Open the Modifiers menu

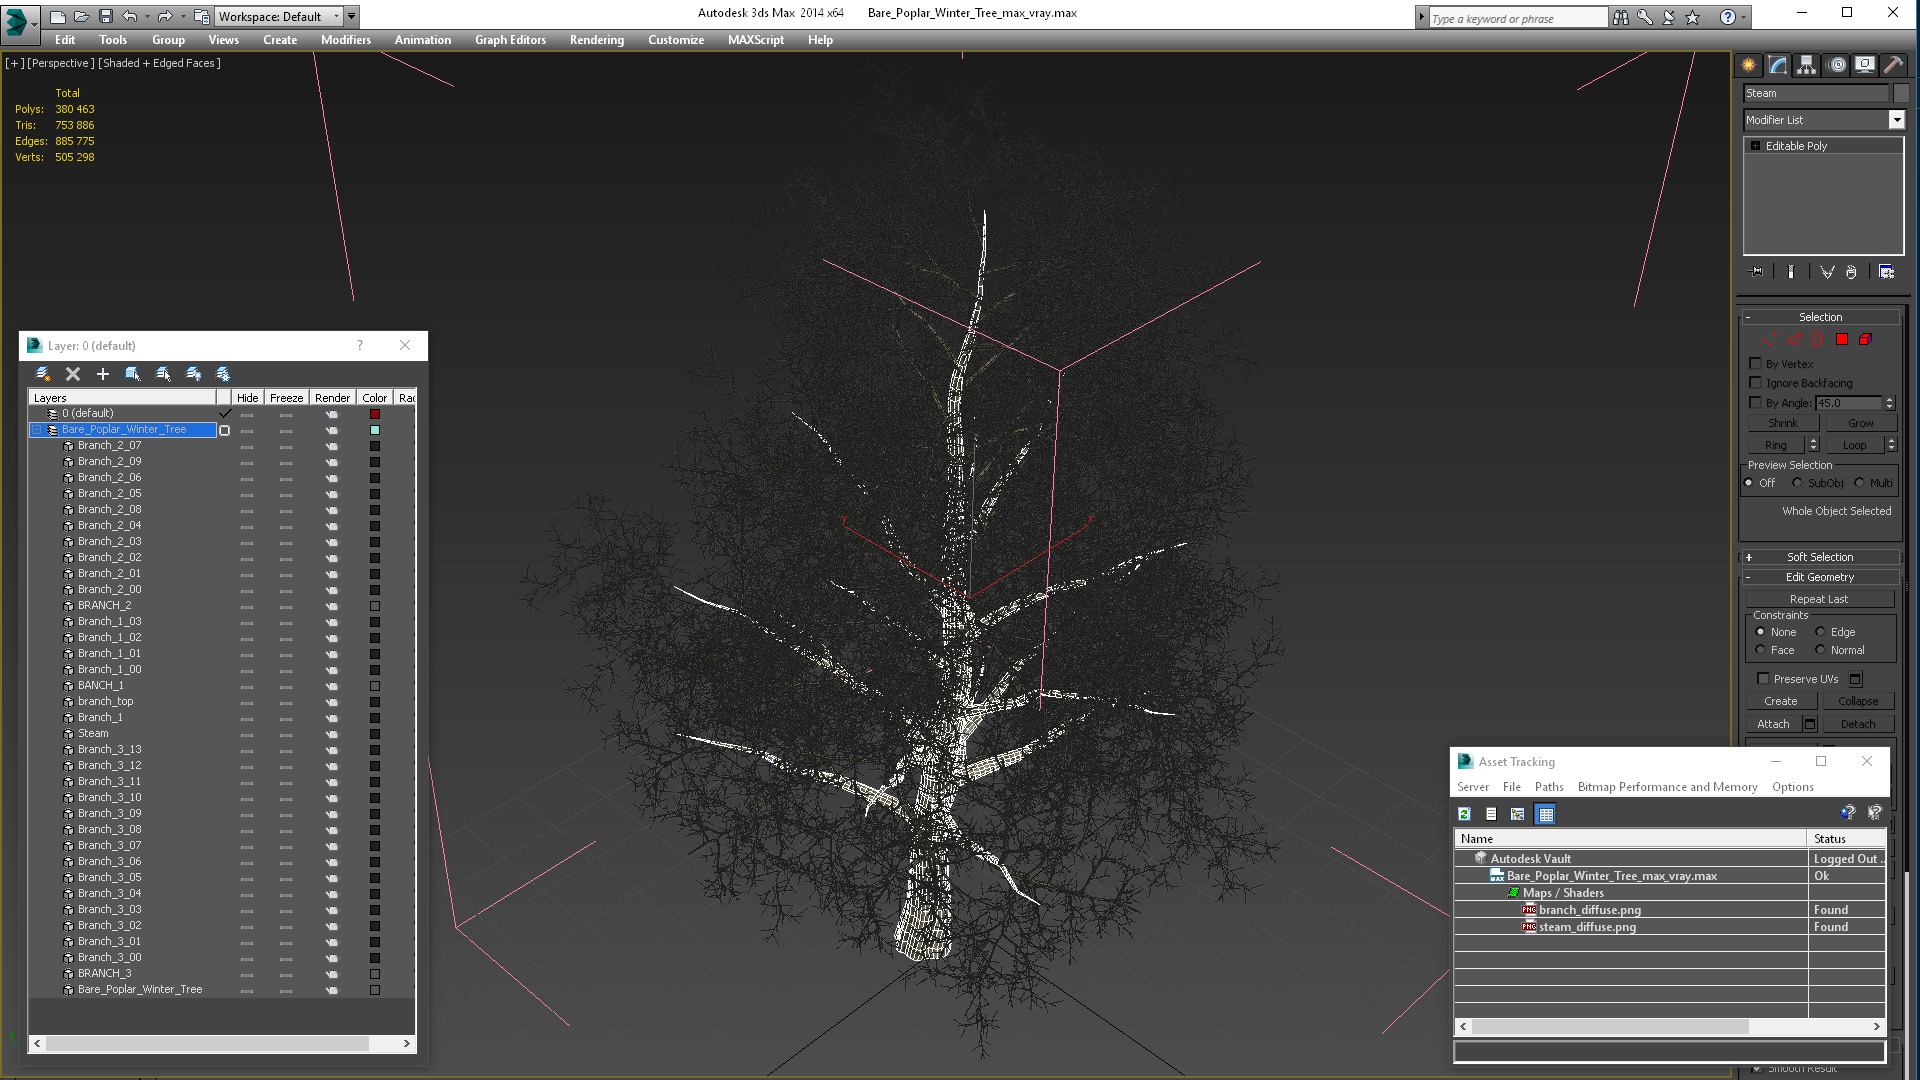click(345, 40)
